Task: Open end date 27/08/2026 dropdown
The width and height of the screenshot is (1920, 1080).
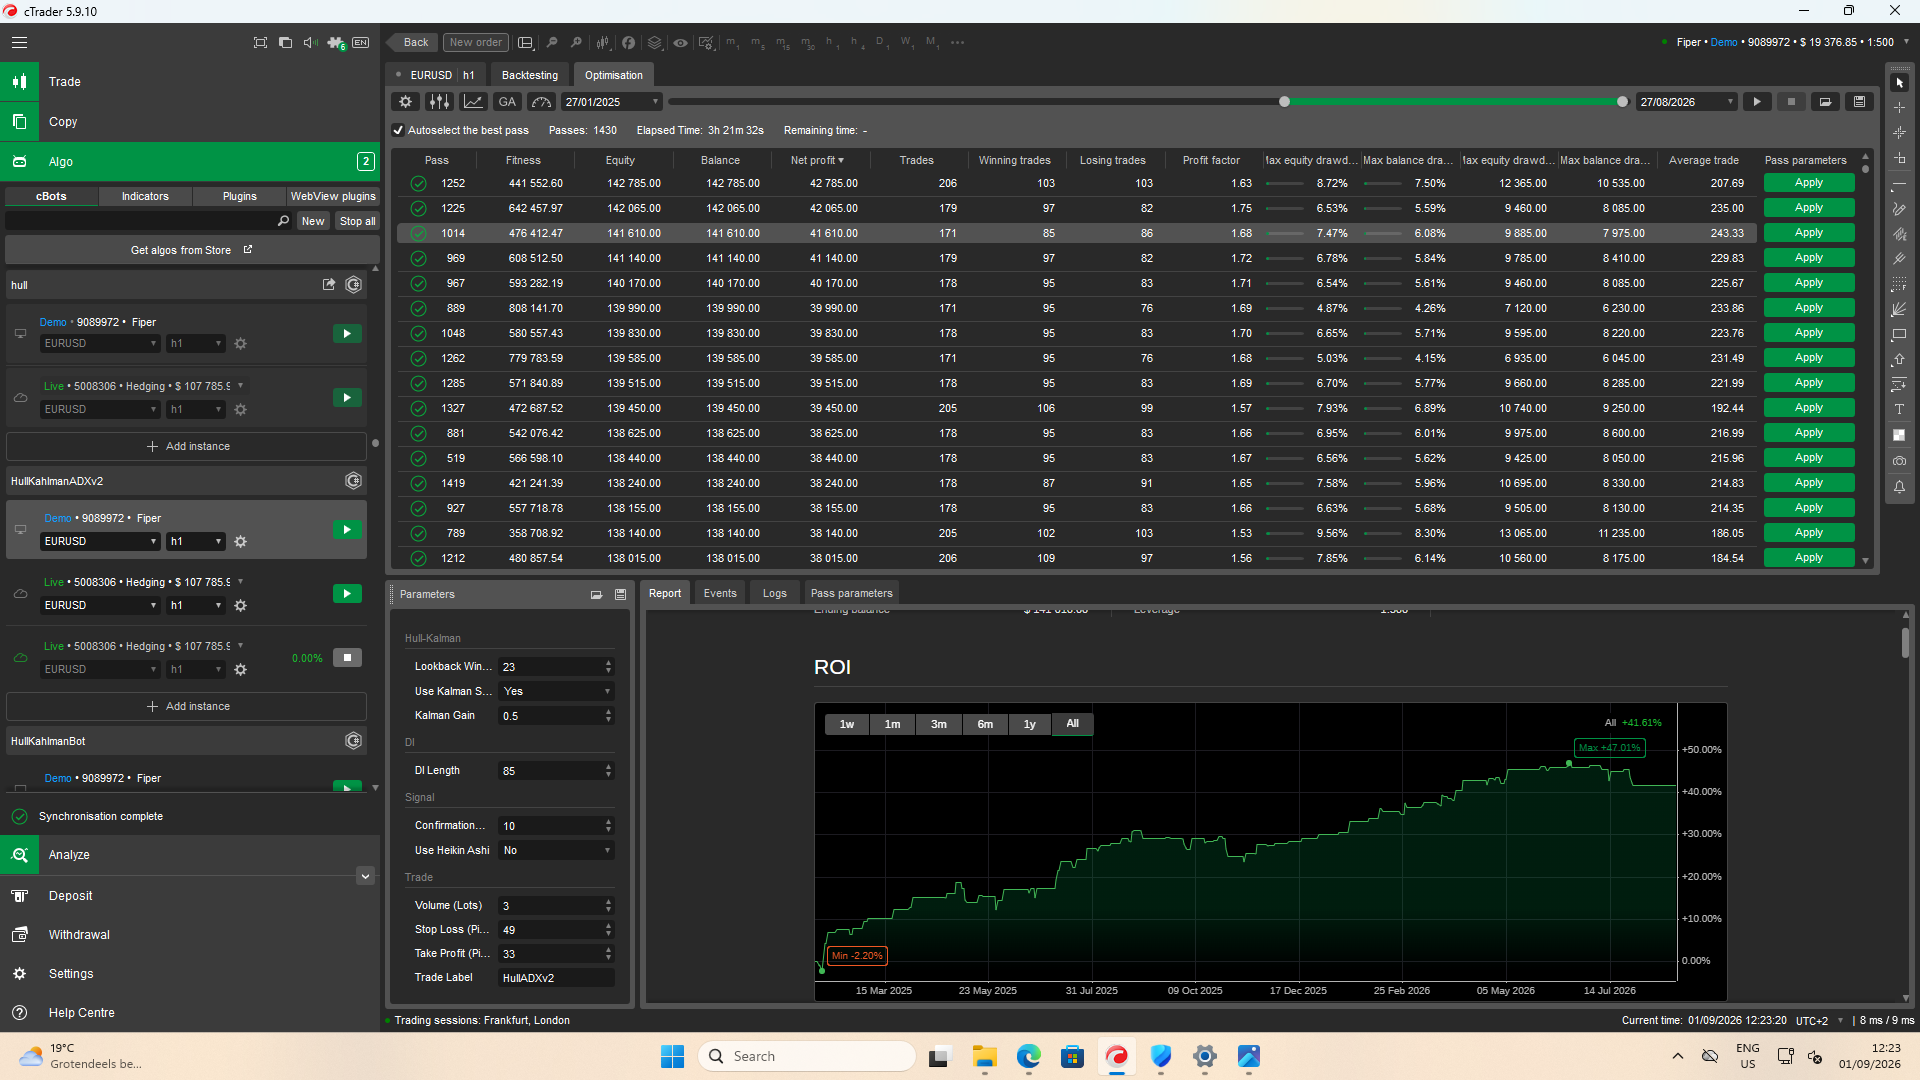Action: click(1686, 102)
